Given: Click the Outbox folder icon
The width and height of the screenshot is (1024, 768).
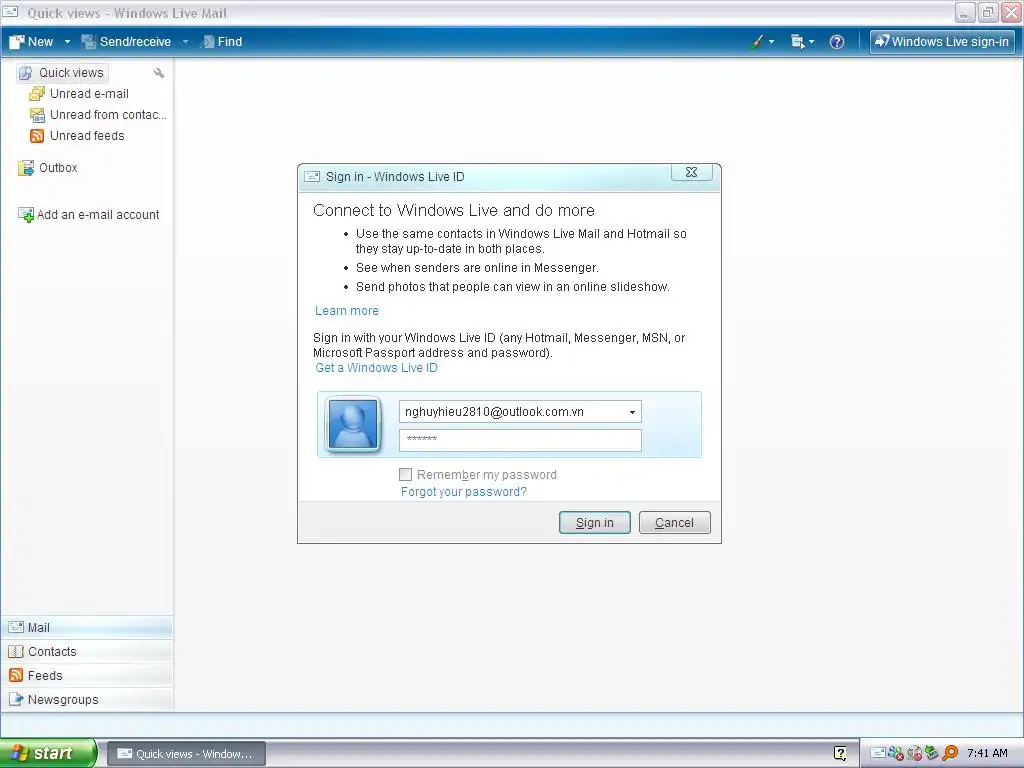Looking at the screenshot, I should click(x=26, y=168).
